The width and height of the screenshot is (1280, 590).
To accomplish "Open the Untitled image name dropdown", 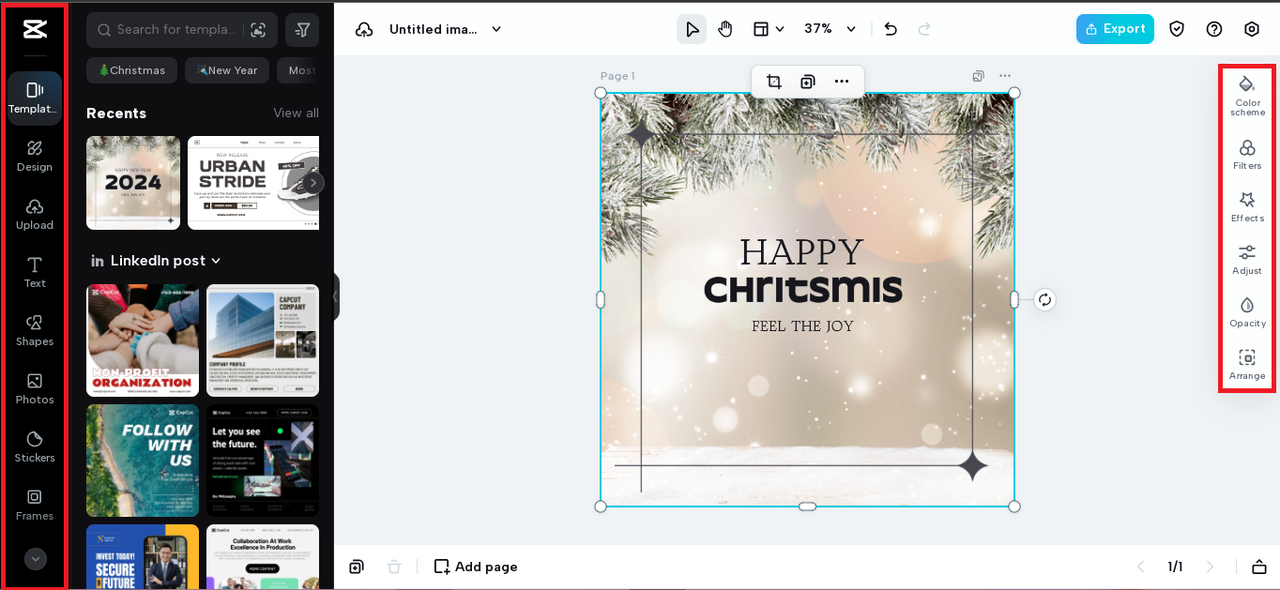I will (446, 29).
